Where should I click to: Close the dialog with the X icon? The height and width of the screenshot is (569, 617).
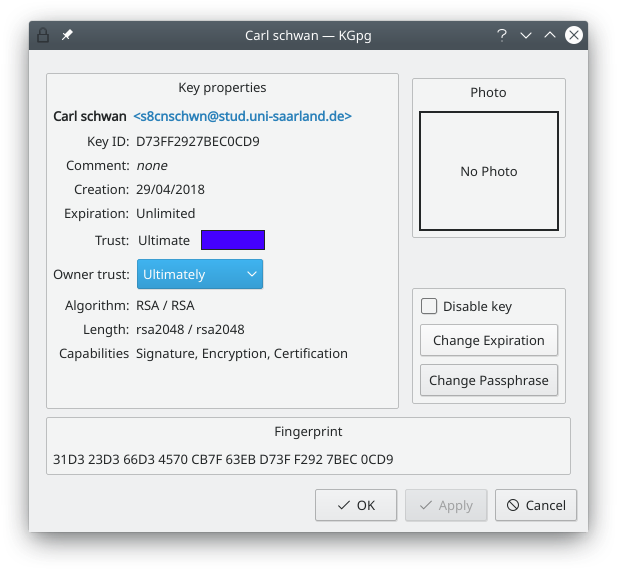574,35
